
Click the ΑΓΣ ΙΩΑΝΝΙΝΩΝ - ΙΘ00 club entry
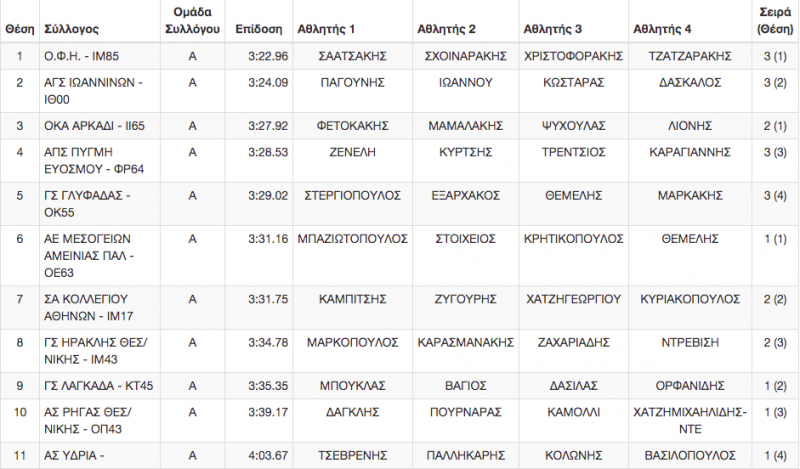coord(93,91)
